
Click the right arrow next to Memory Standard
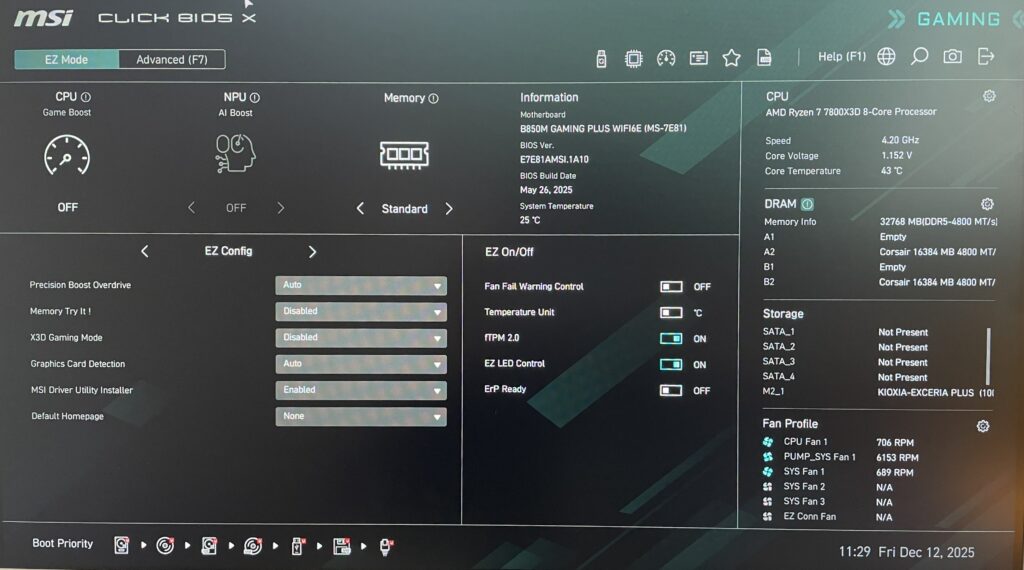click(x=449, y=209)
